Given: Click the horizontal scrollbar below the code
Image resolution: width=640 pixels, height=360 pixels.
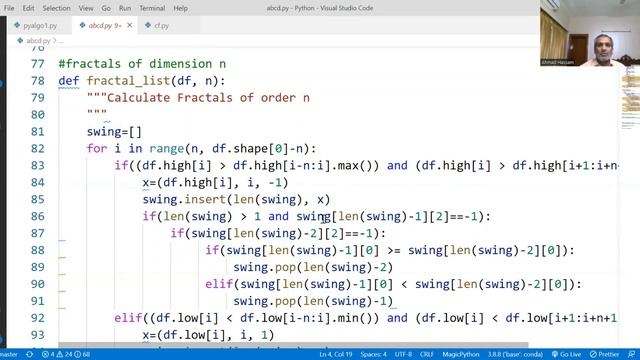Looking at the screenshot, I should pos(293,345).
